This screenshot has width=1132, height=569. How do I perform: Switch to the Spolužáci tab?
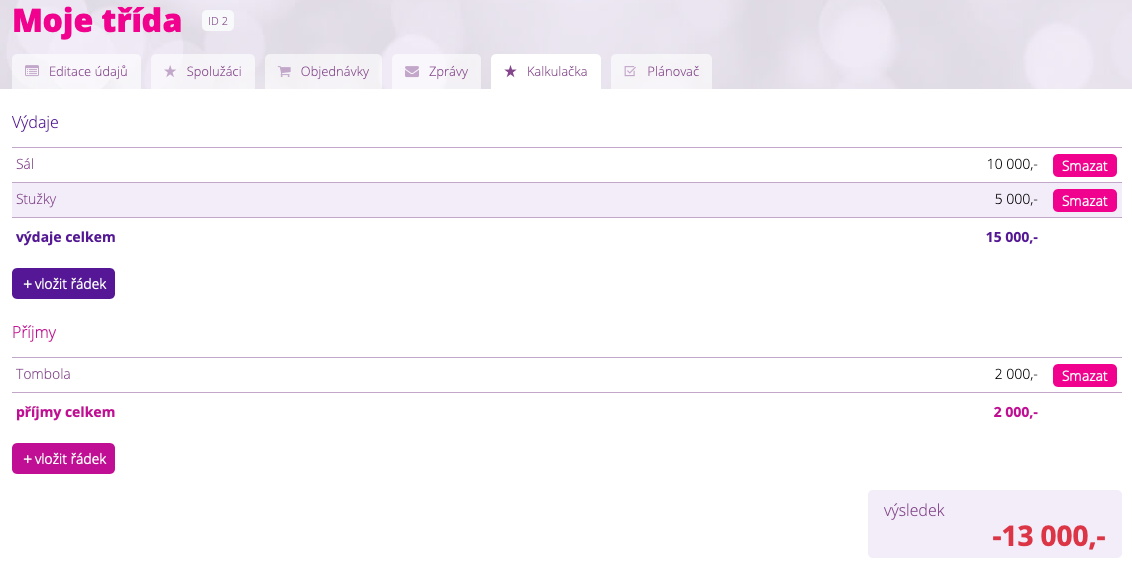point(203,72)
